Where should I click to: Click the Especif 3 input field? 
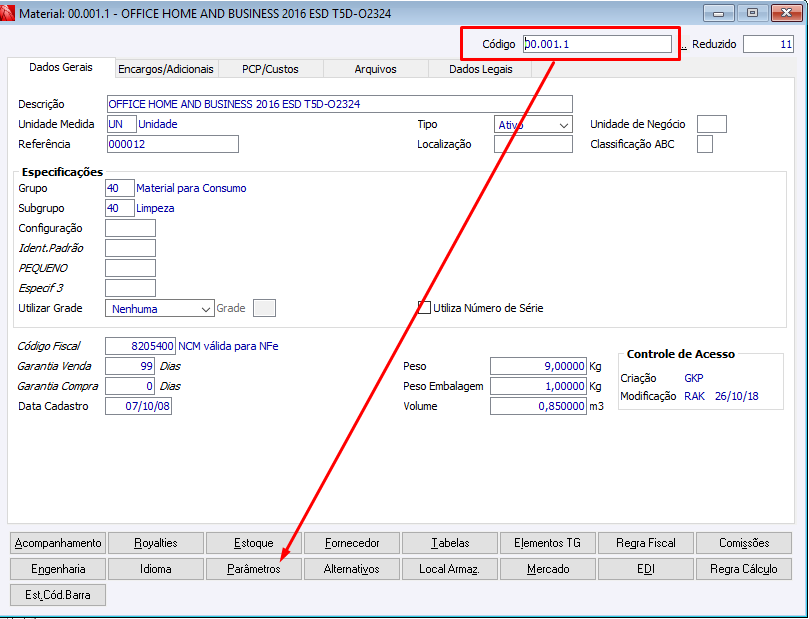130,288
